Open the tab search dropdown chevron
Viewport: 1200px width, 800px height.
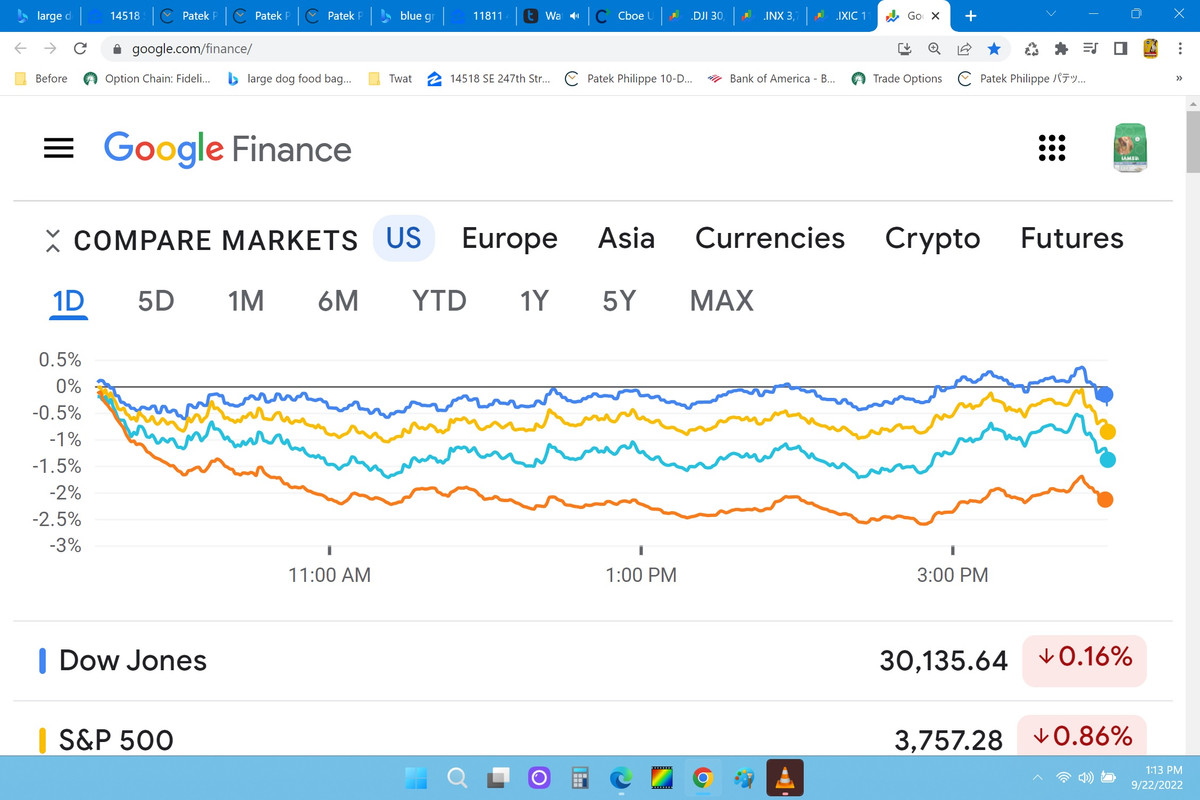[x=1049, y=16]
